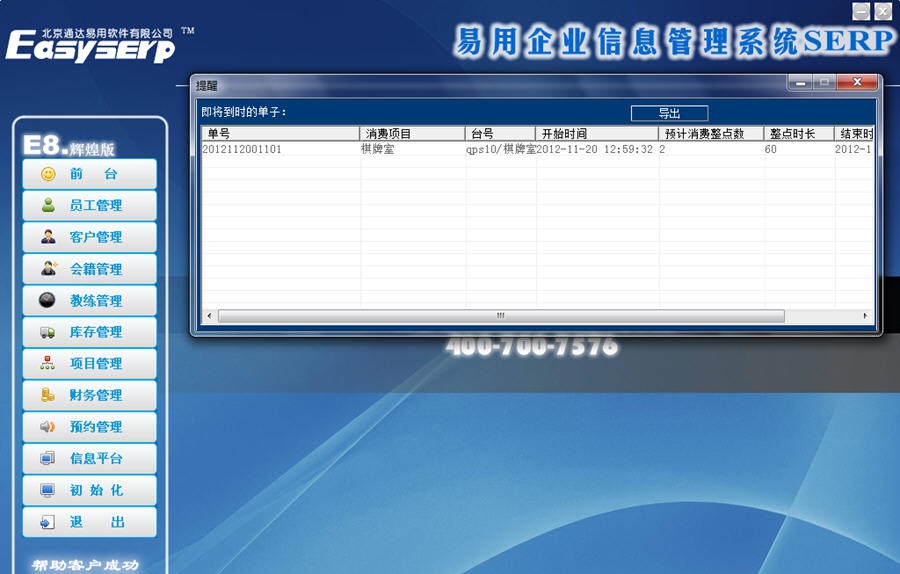The width and height of the screenshot is (900, 574).
Task: Close the 提醒 reminder dialog
Action: click(x=857, y=83)
